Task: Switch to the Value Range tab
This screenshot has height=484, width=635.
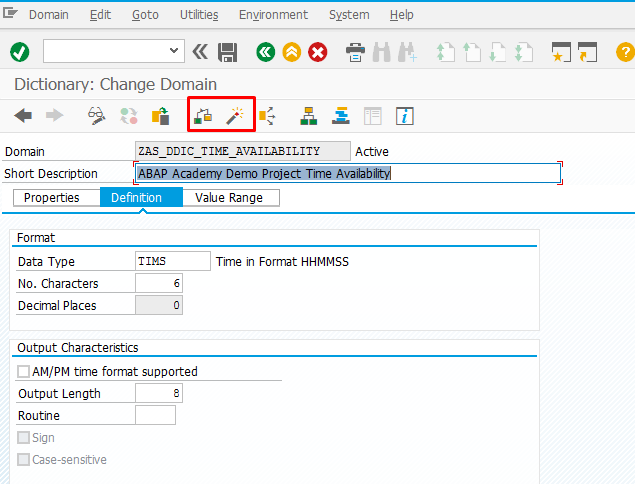Action: (231, 198)
